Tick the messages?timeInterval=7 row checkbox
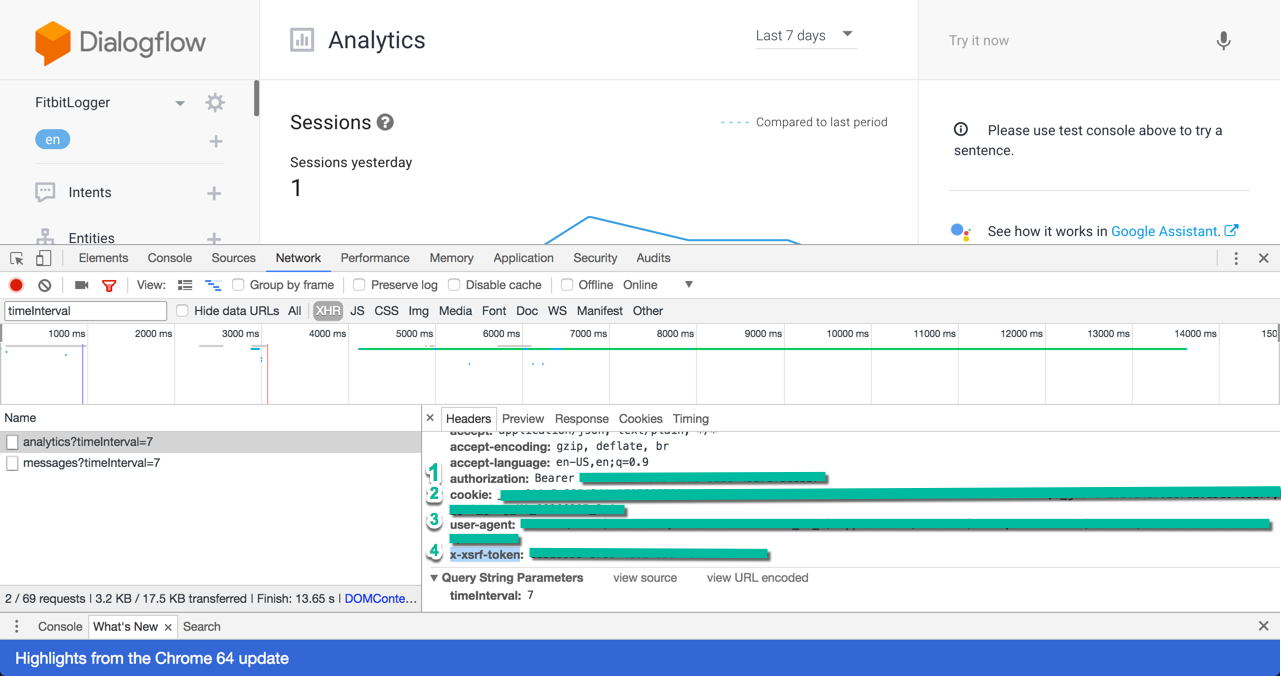Screen dimensions: 1281x676 click(x=12, y=464)
